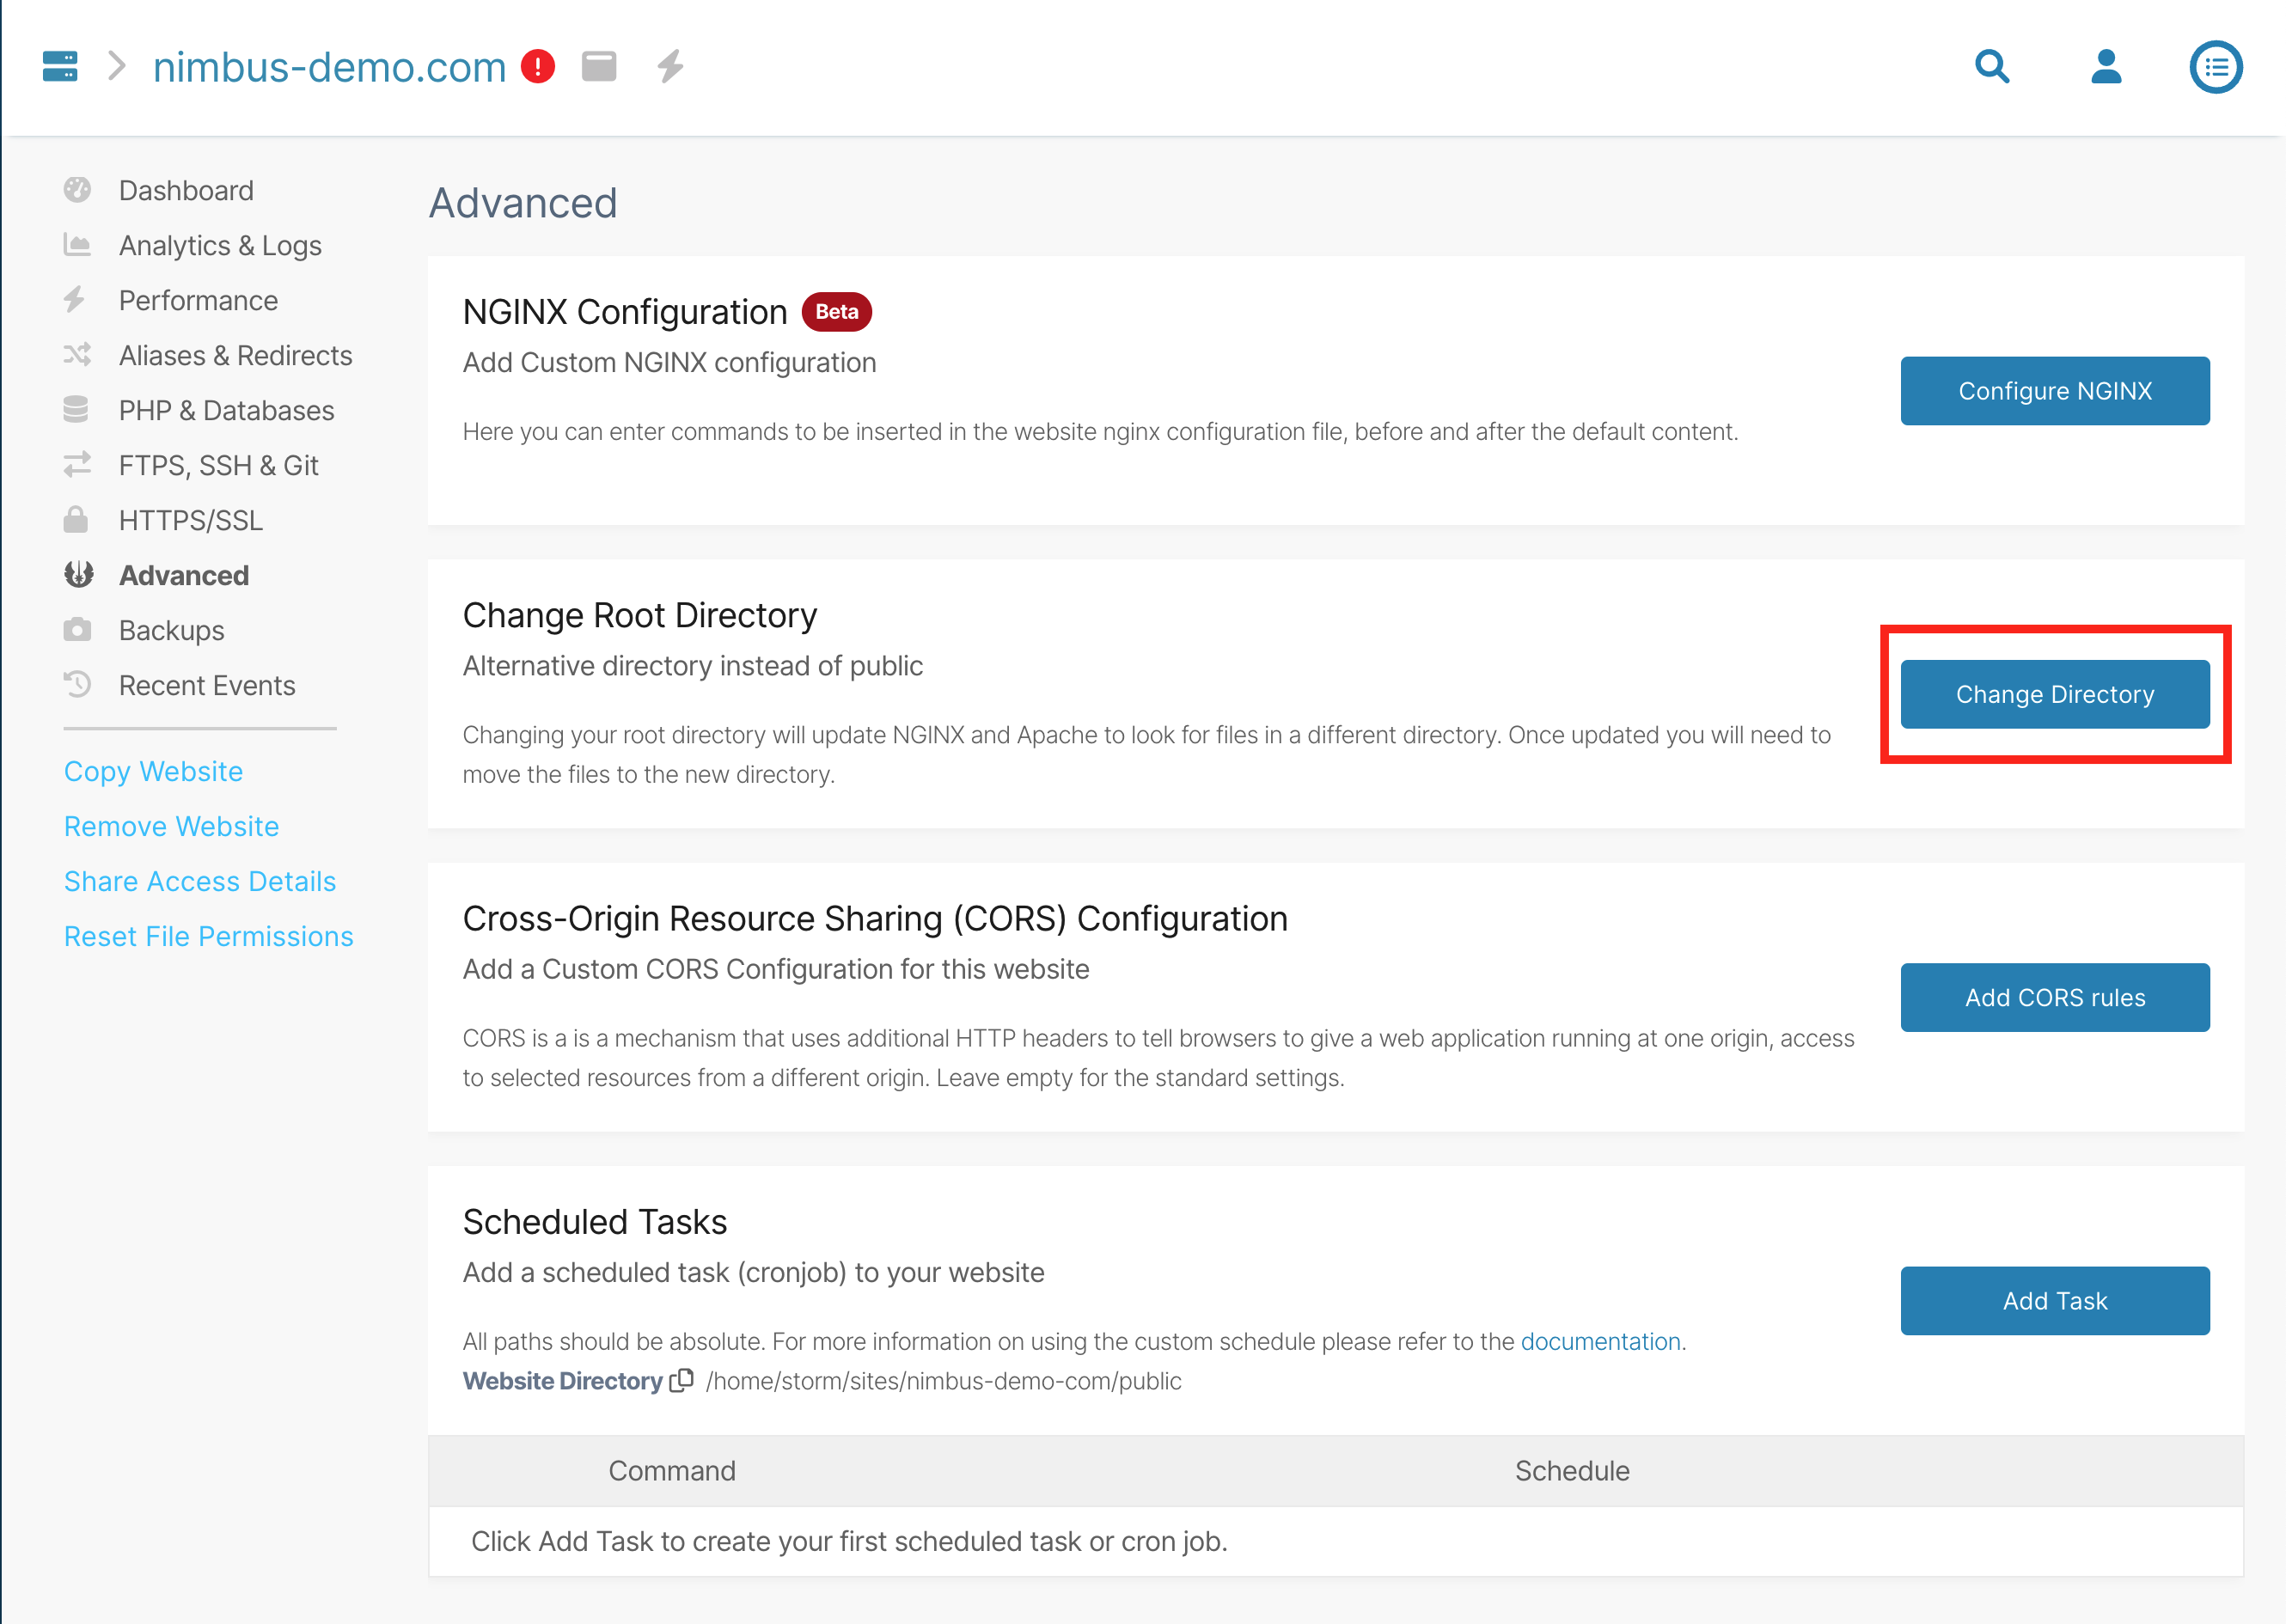Click the Change Directory button
The image size is (2286, 1624).
point(2054,694)
